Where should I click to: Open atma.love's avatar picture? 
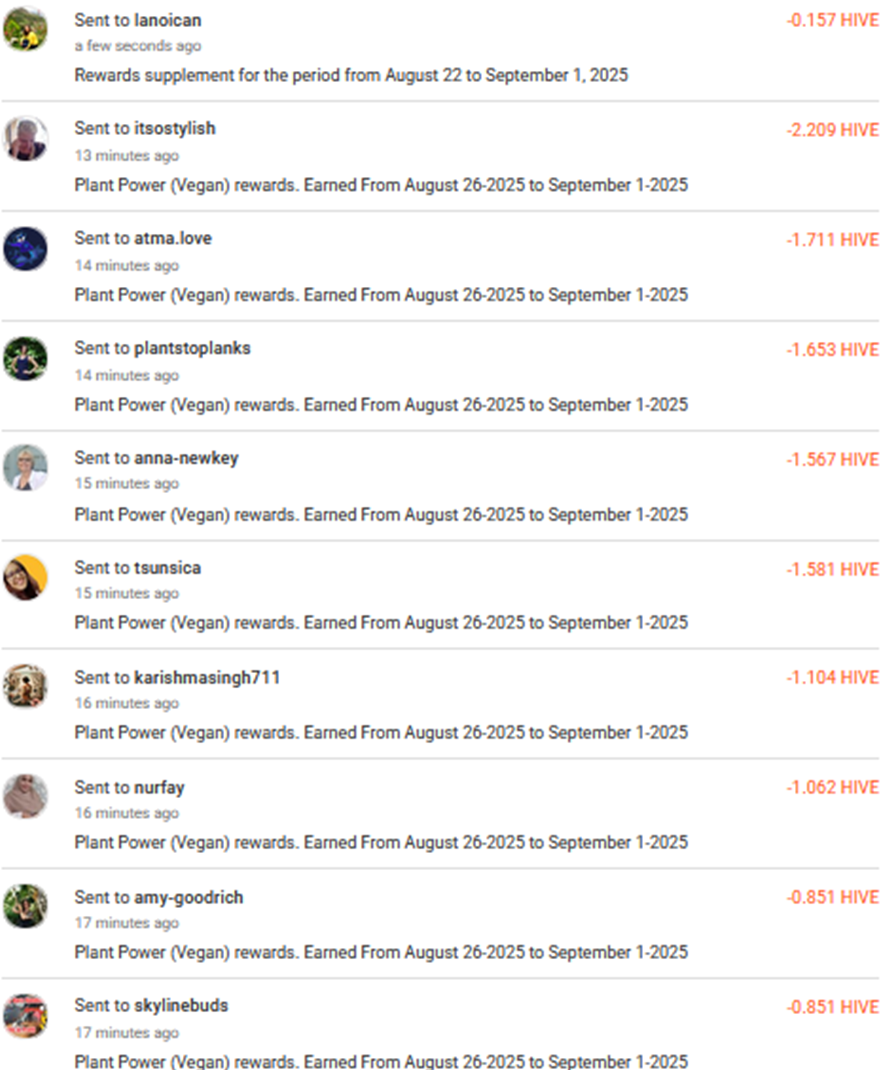click(25, 248)
